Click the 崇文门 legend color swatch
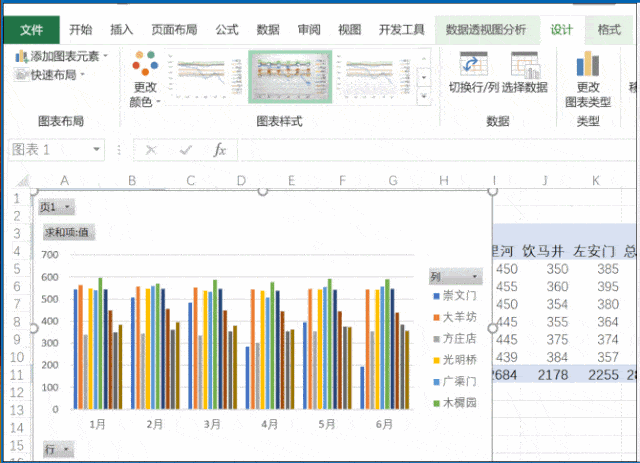This screenshot has height=463, width=640. [436, 296]
